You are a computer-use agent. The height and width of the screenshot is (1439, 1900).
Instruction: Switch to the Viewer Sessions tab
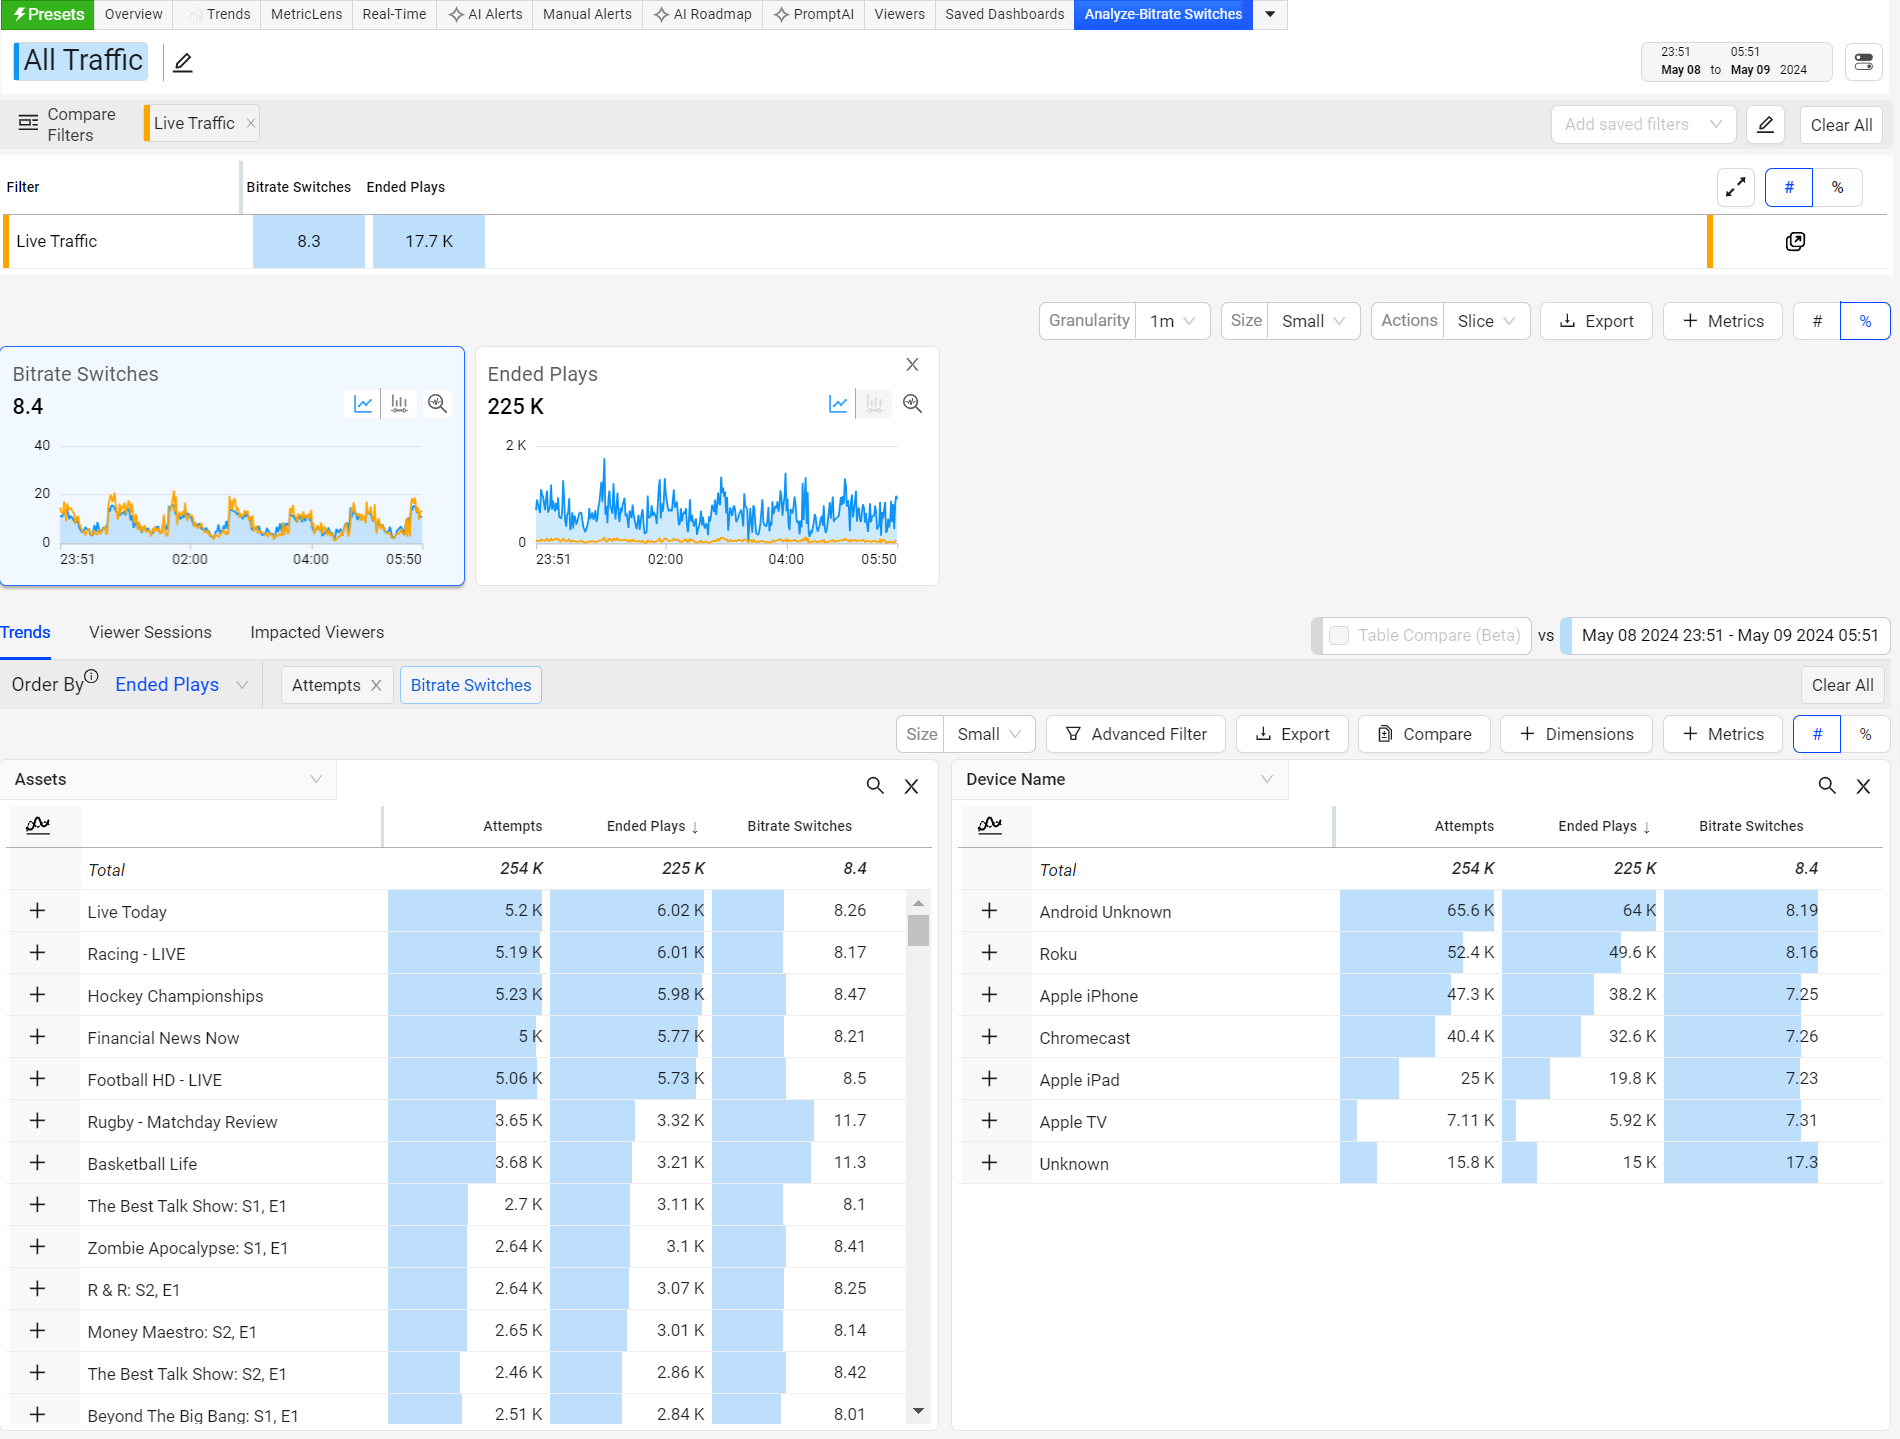coord(150,632)
